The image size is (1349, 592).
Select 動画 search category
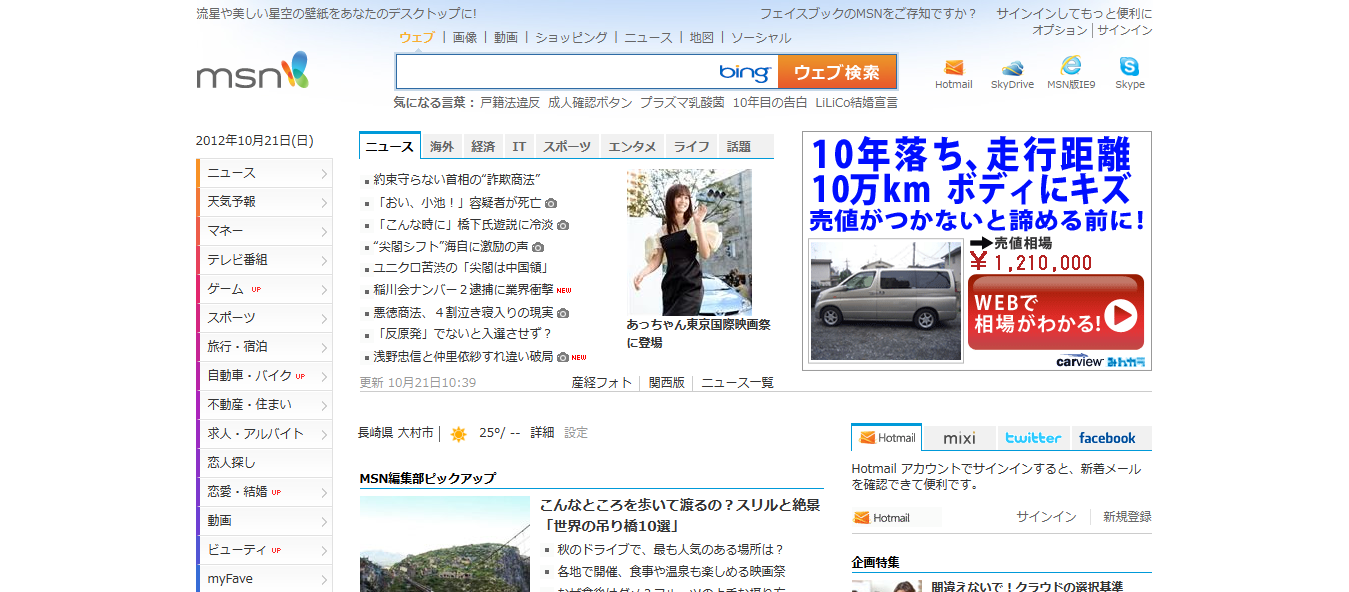tap(506, 37)
